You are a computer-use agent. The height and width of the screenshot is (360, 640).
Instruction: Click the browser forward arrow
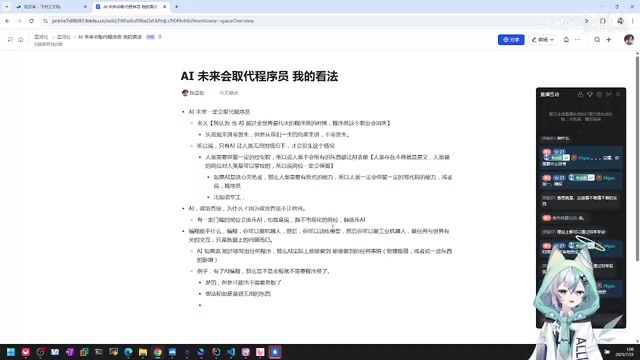click(19, 21)
